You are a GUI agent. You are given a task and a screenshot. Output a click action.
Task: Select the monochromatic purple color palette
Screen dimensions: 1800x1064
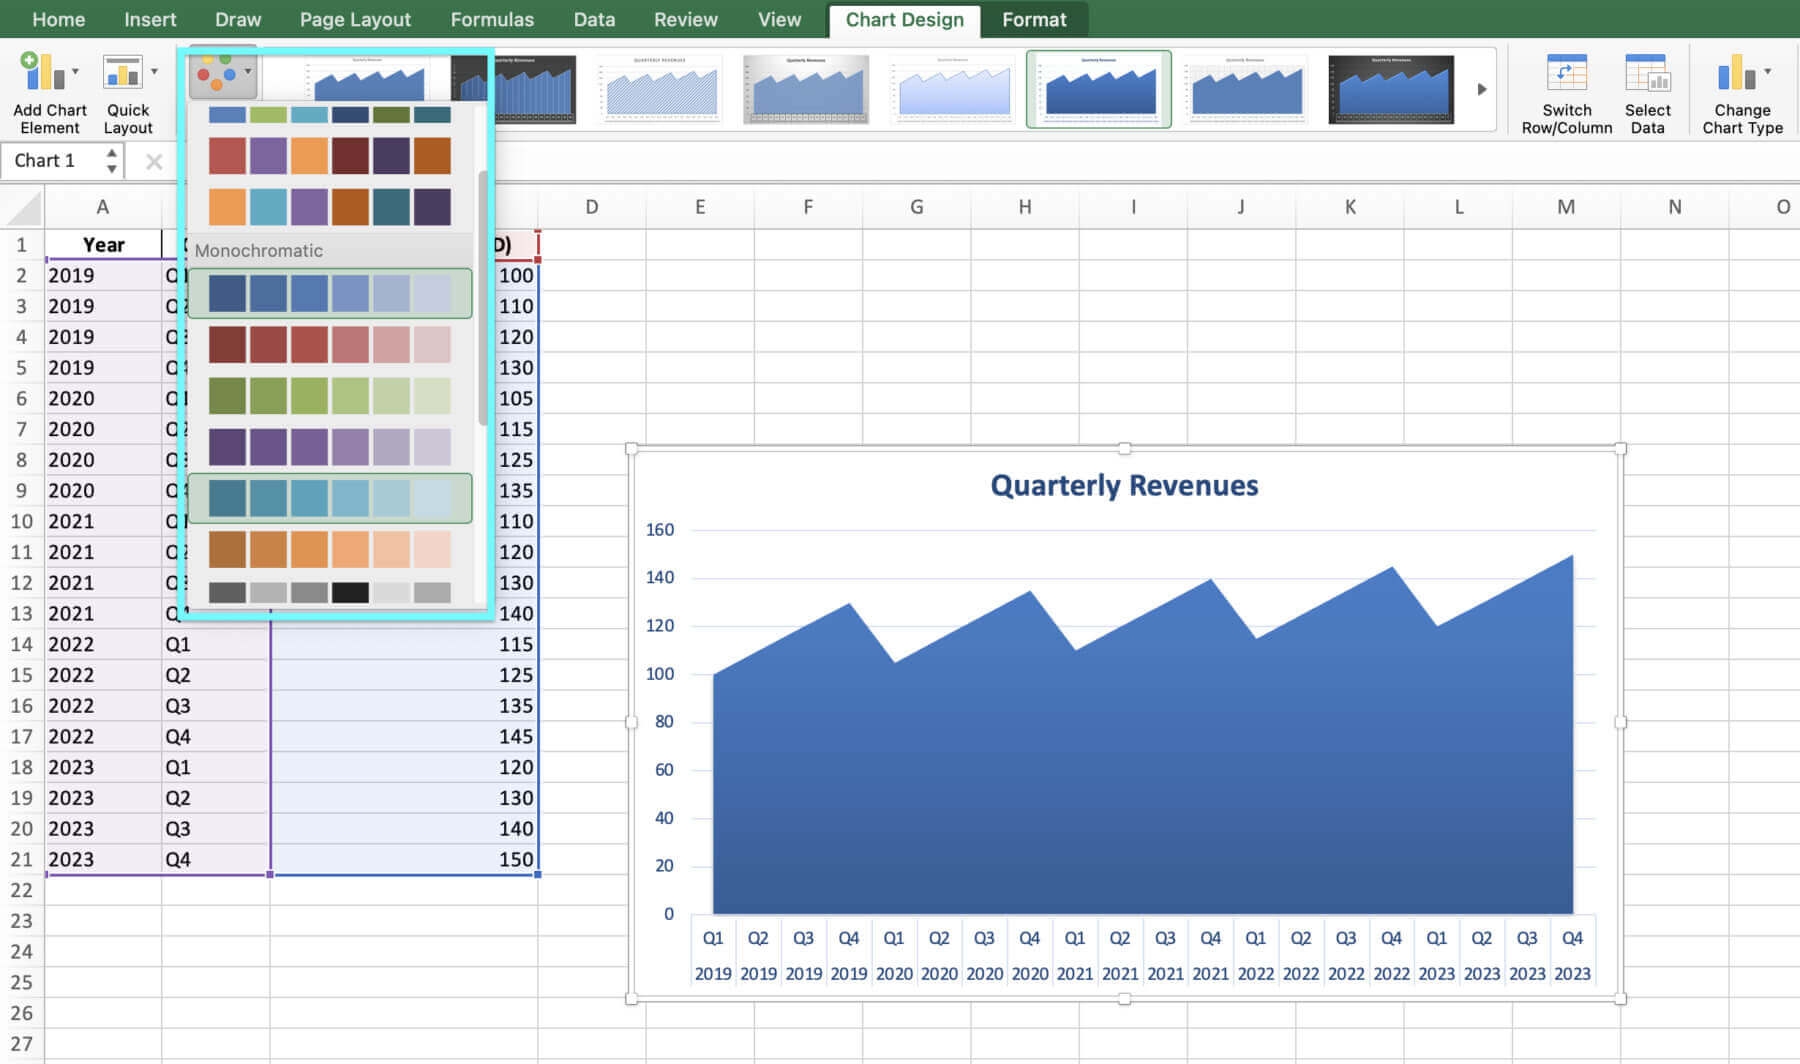click(x=329, y=447)
